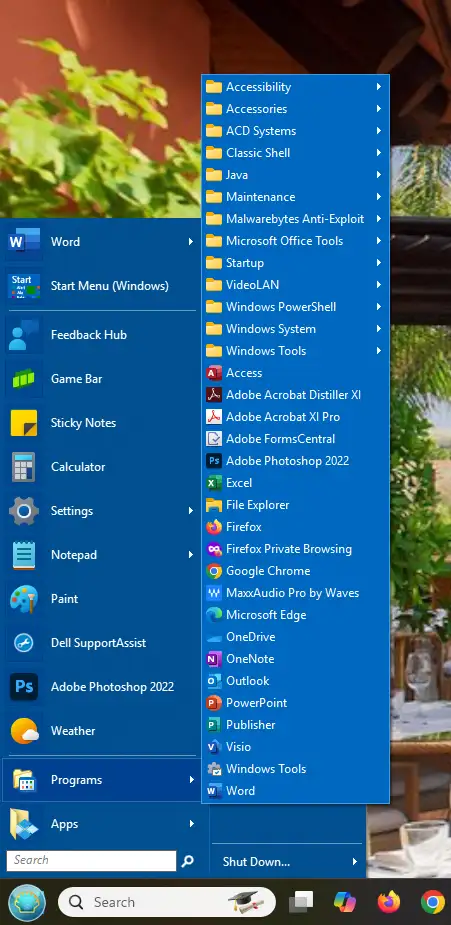The height and width of the screenshot is (925, 451).
Task: Open Publisher icon
Action: (214, 725)
